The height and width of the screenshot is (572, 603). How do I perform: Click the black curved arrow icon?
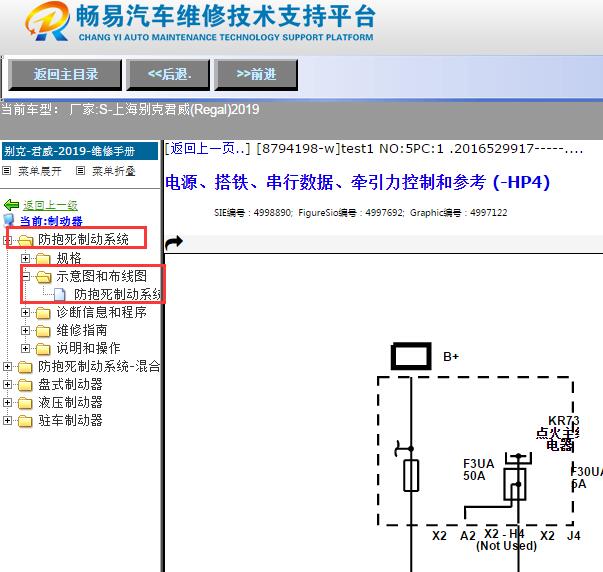[x=174, y=243]
